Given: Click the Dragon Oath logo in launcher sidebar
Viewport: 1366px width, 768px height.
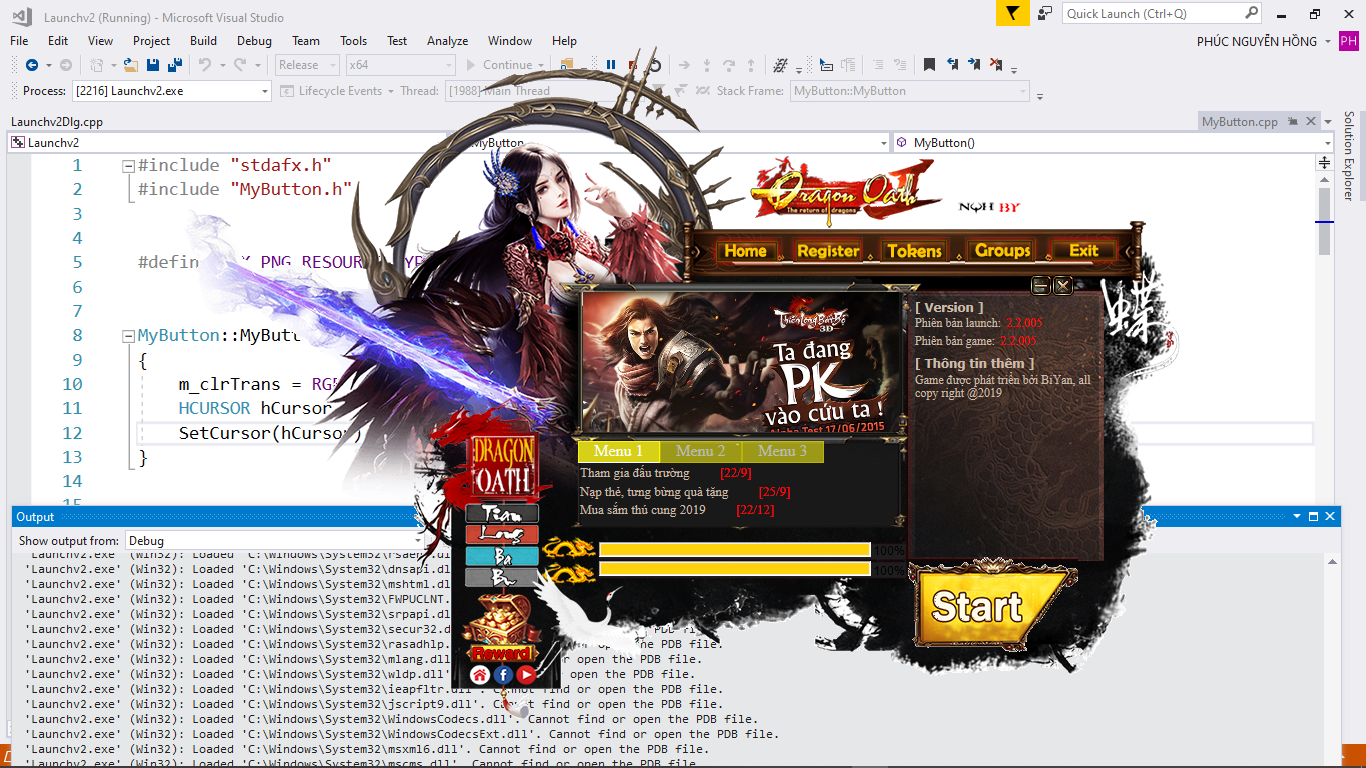Looking at the screenshot, I should click(x=502, y=466).
